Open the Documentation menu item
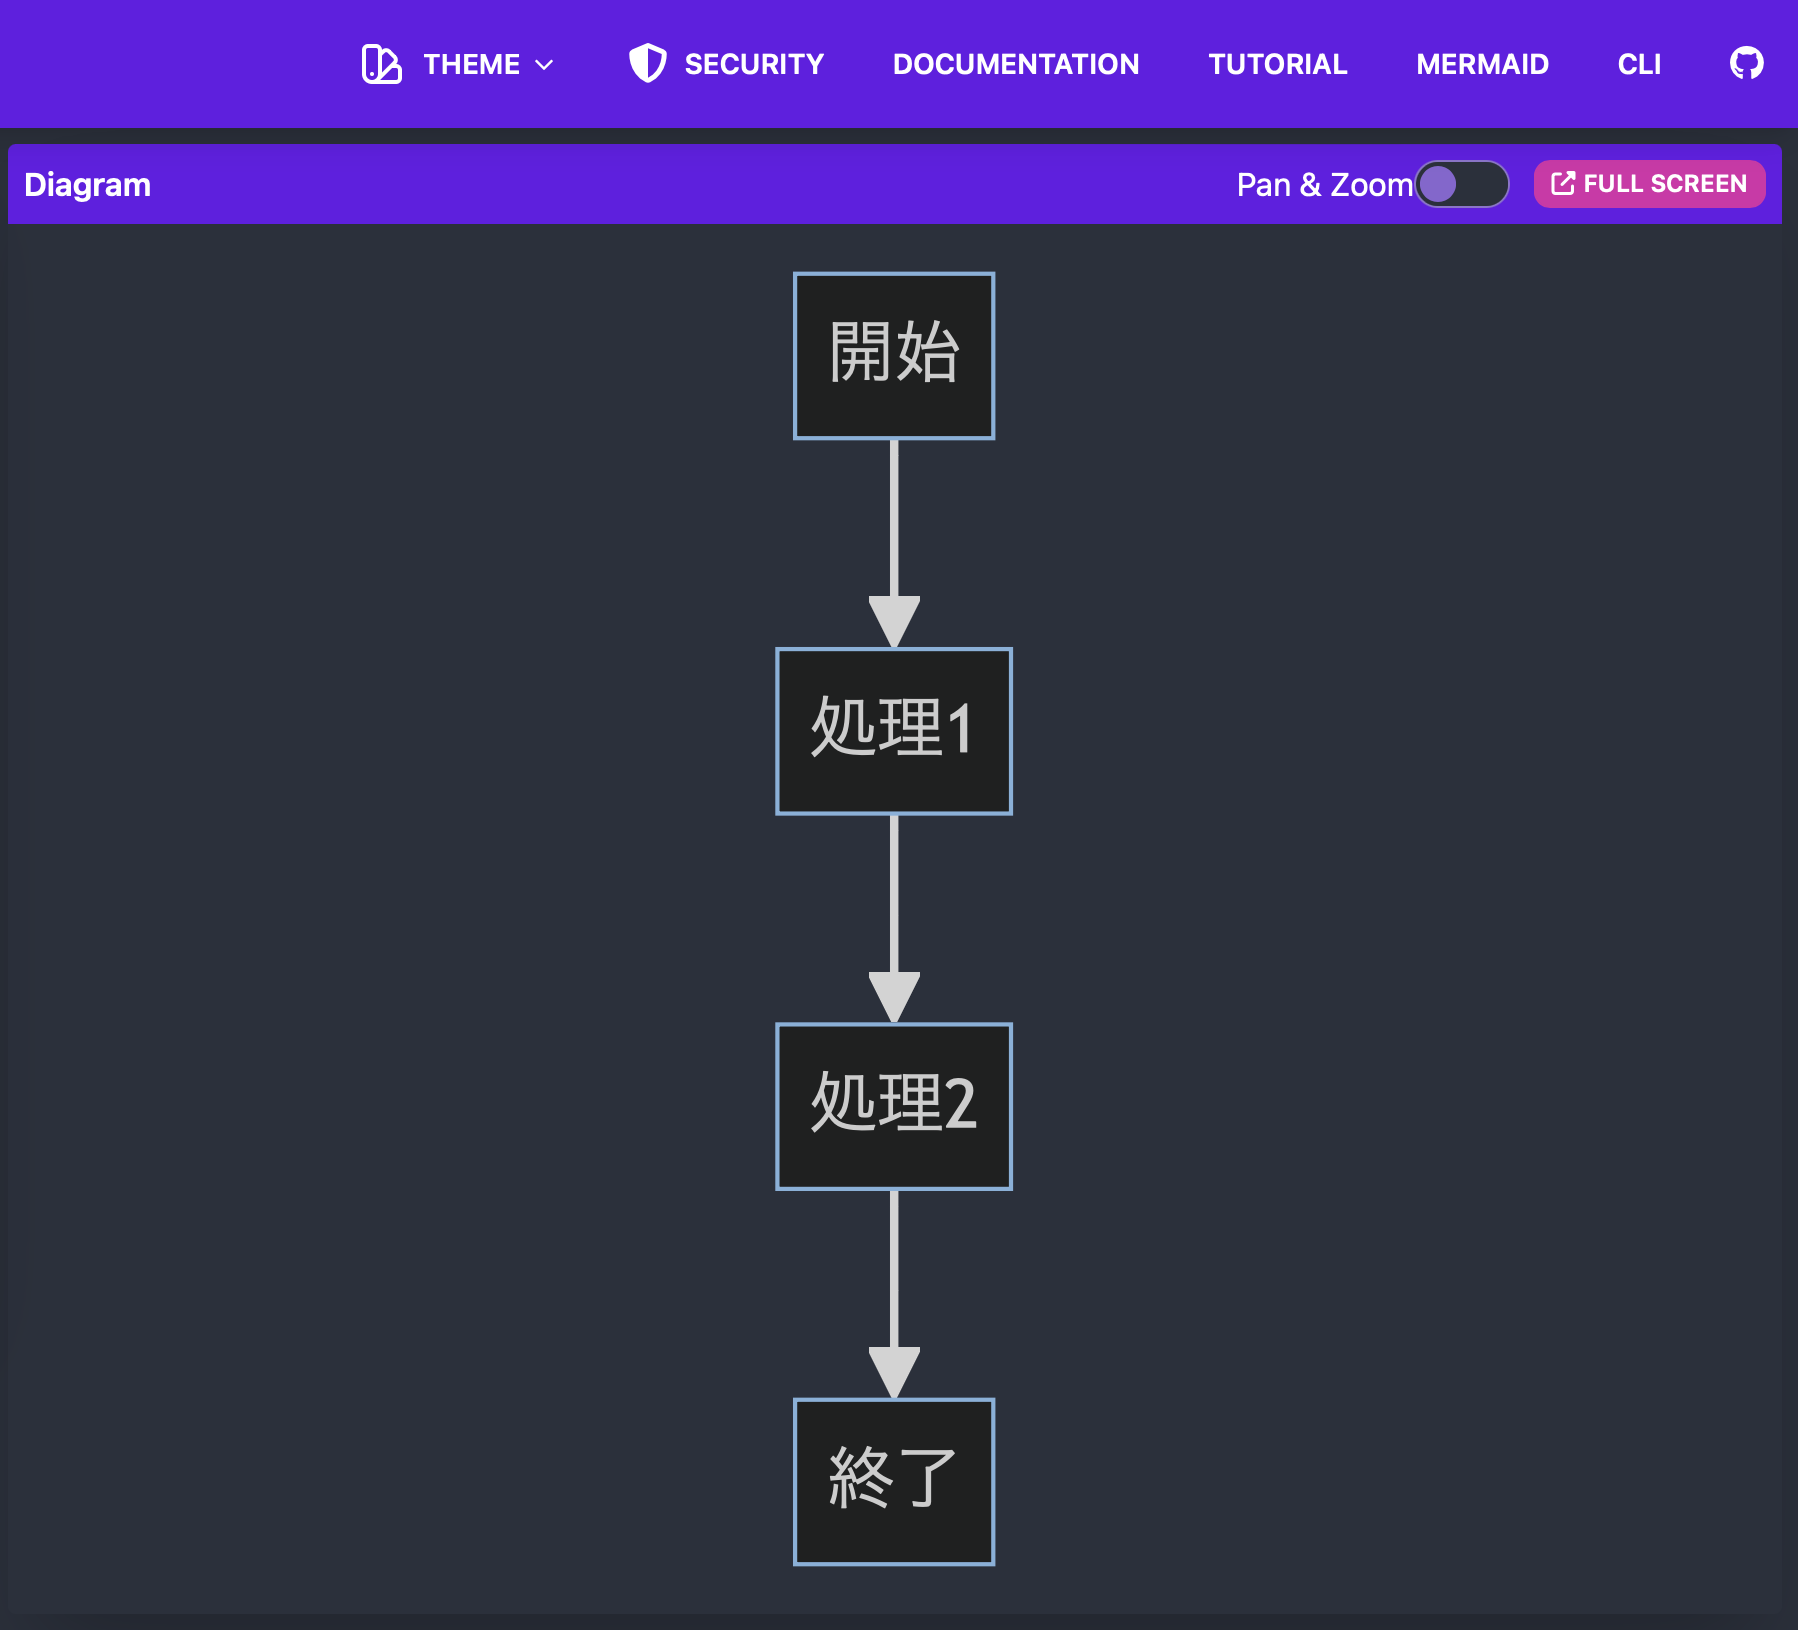This screenshot has height=1630, width=1798. (x=1015, y=64)
